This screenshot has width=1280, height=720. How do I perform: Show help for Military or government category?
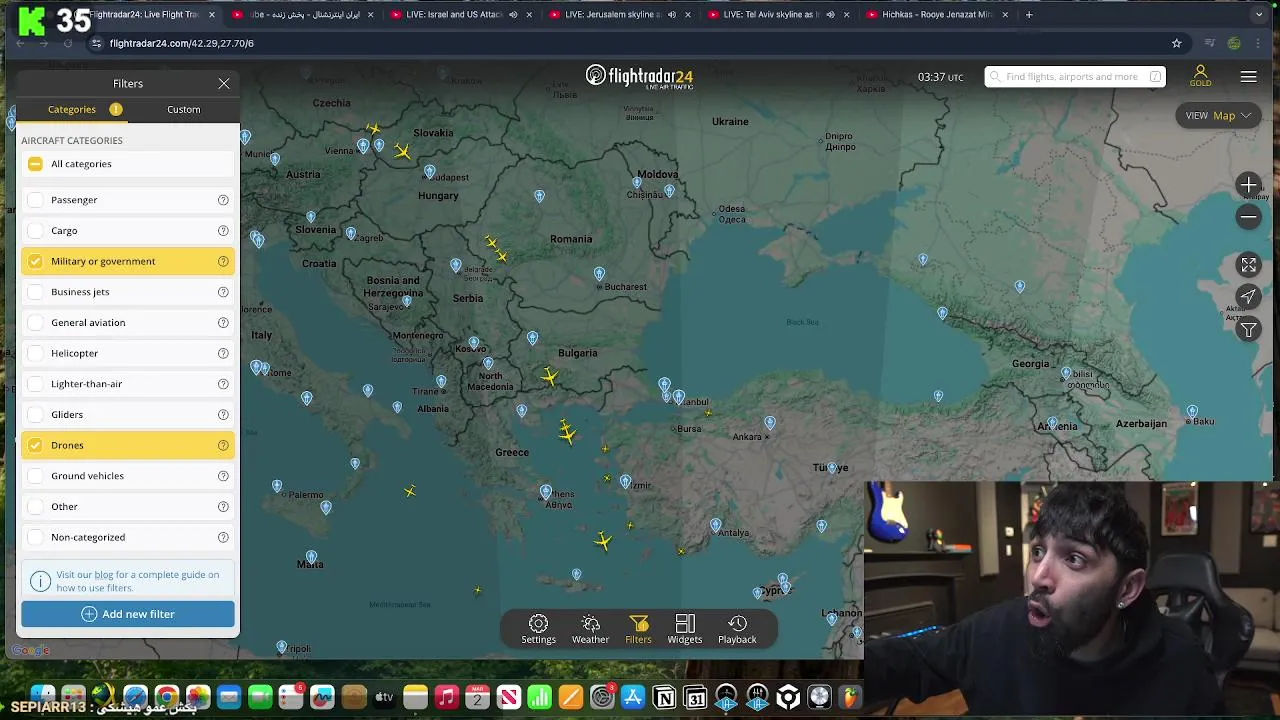click(x=223, y=261)
